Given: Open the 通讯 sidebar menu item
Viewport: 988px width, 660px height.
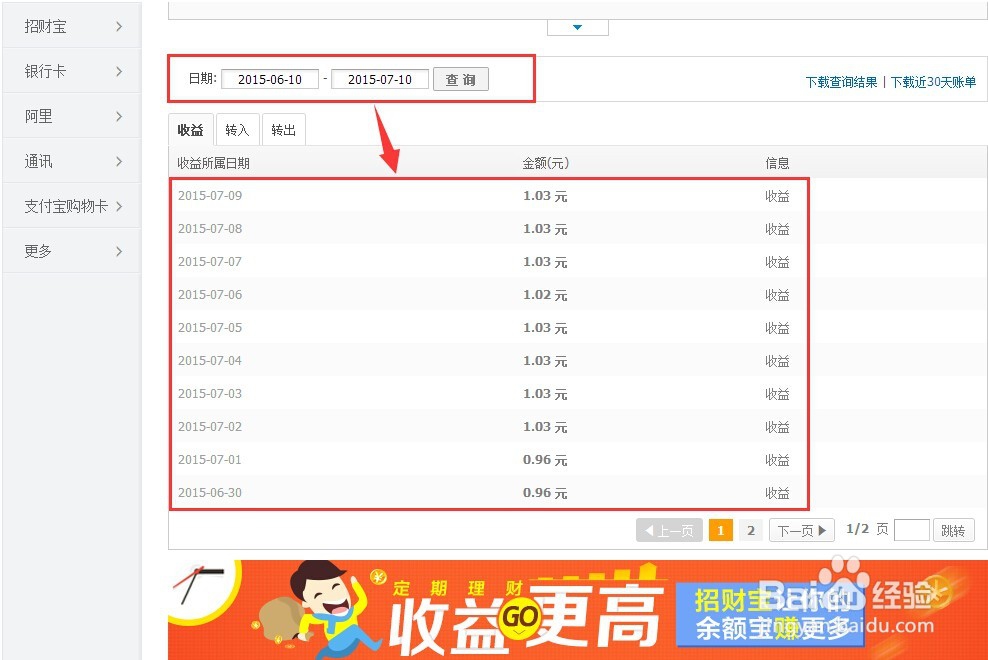Looking at the screenshot, I should pyautogui.click(x=70, y=161).
